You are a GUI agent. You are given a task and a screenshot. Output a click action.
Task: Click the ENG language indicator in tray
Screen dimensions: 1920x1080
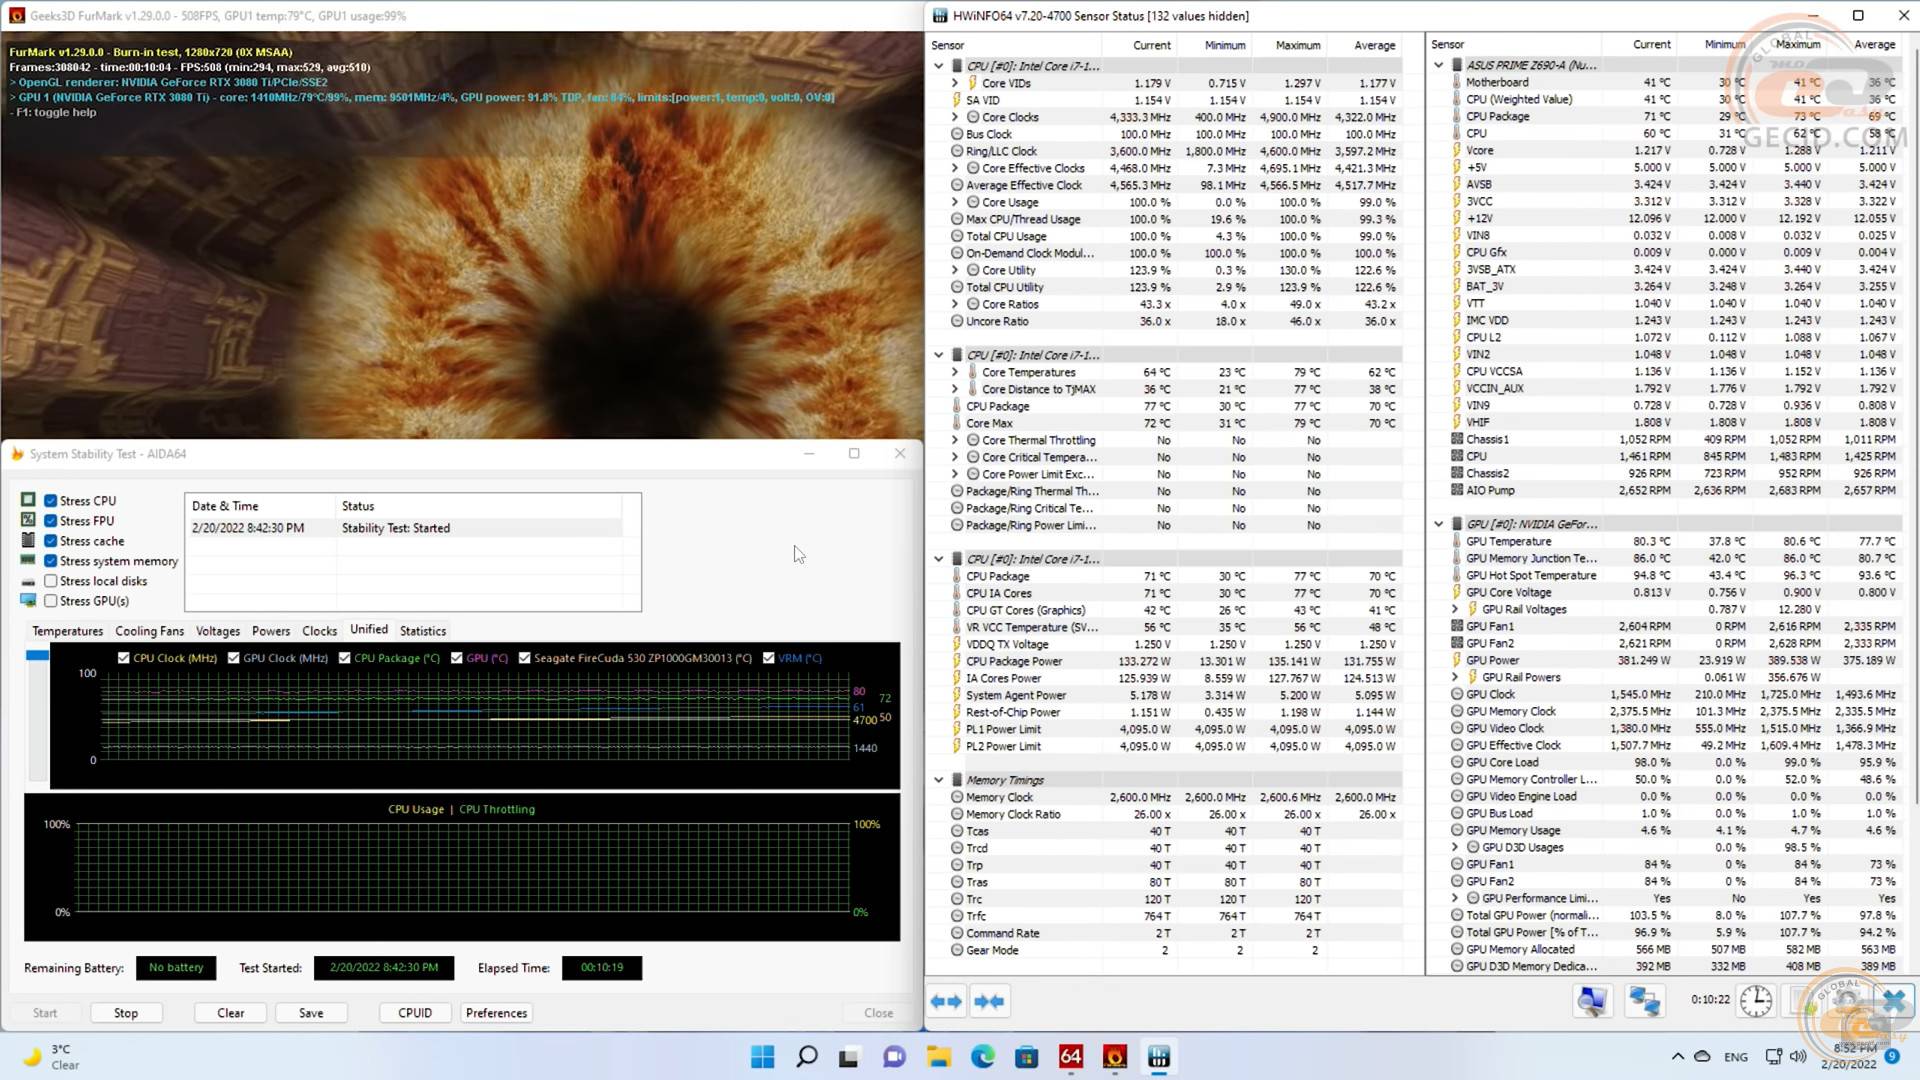click(1736, 1056)
